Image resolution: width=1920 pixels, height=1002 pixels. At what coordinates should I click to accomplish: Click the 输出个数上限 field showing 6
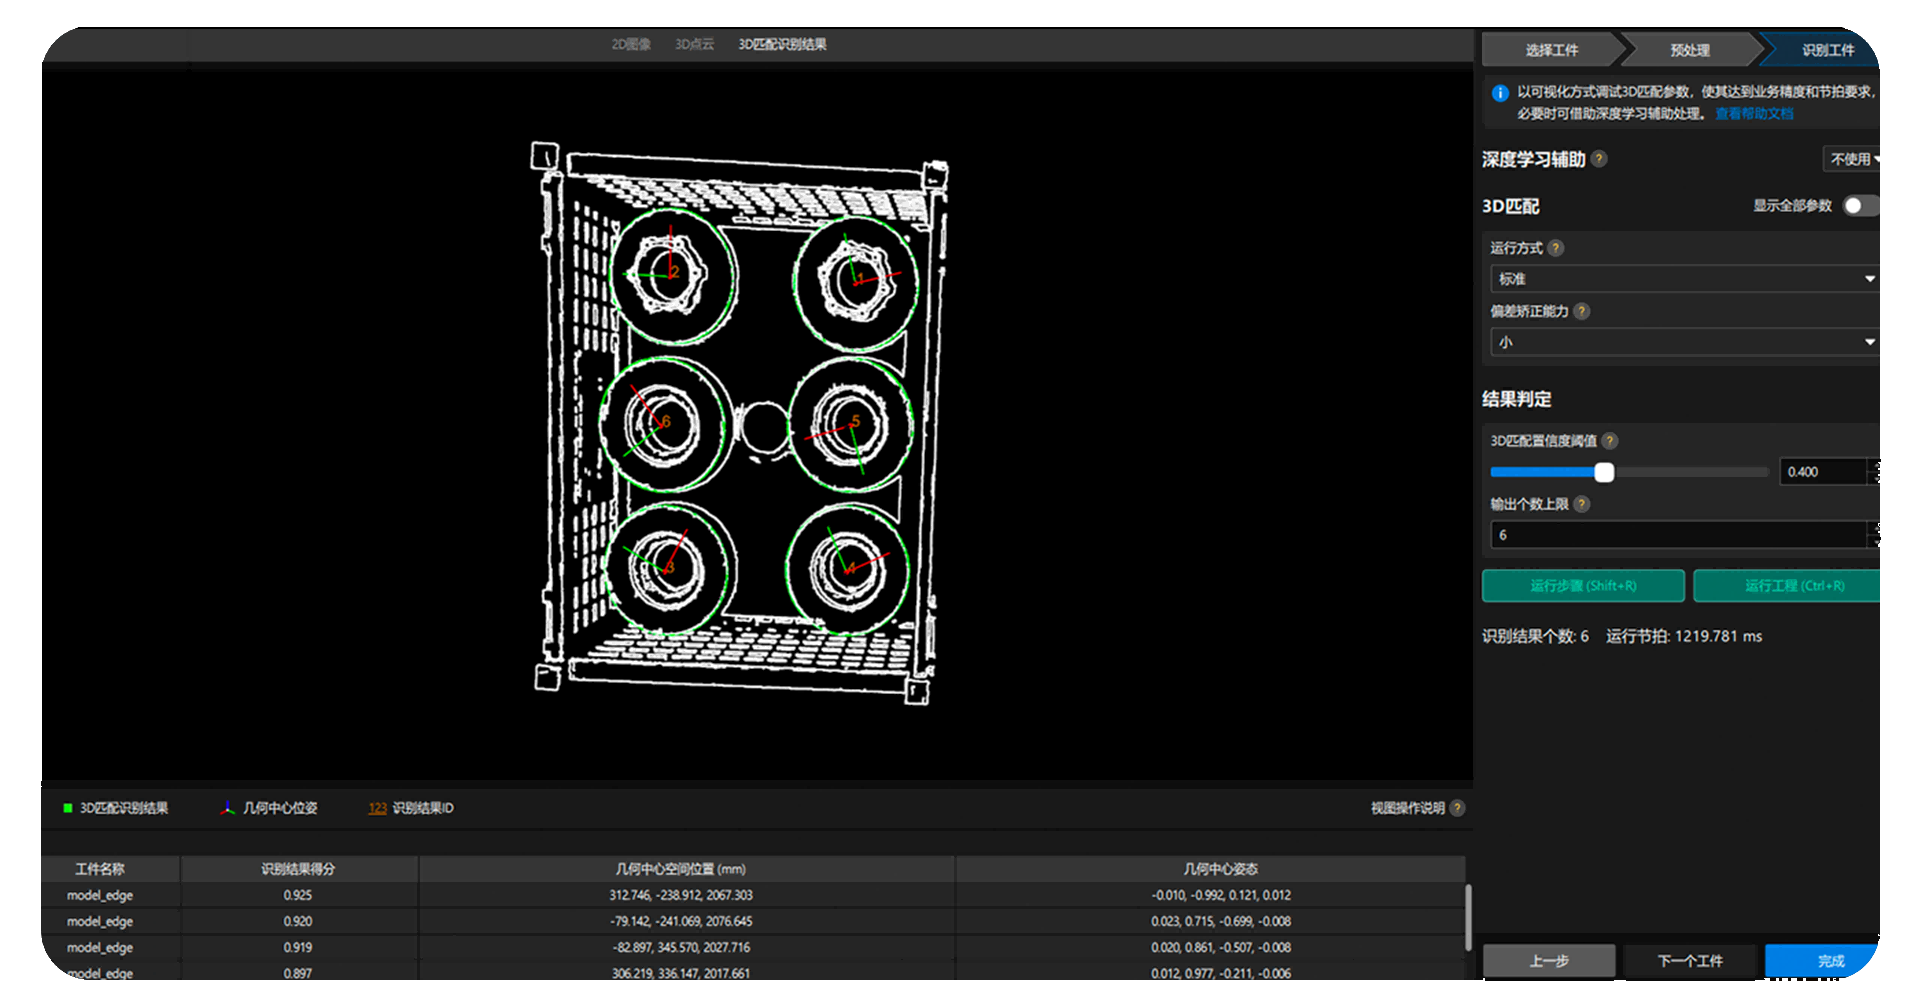pos(1679,535)
